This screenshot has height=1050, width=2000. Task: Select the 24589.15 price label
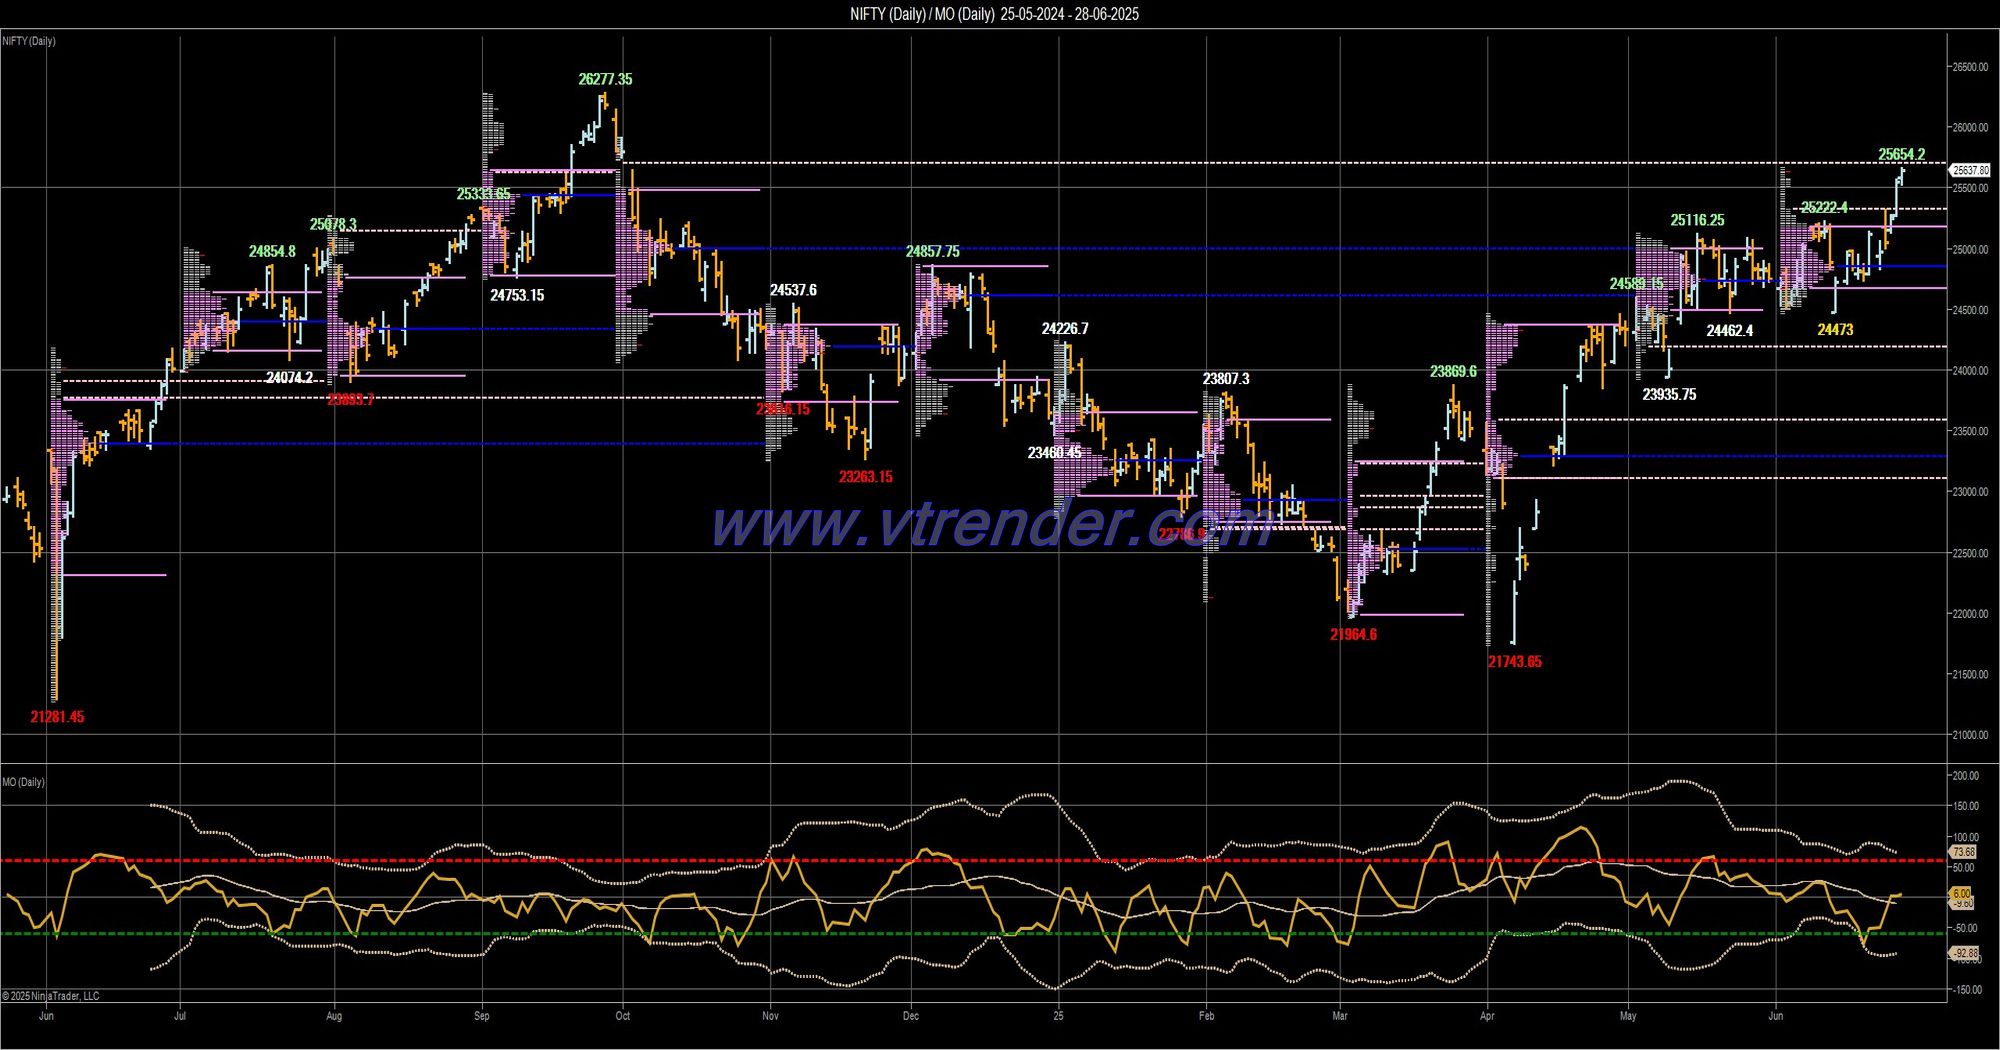click(1636, 284)
